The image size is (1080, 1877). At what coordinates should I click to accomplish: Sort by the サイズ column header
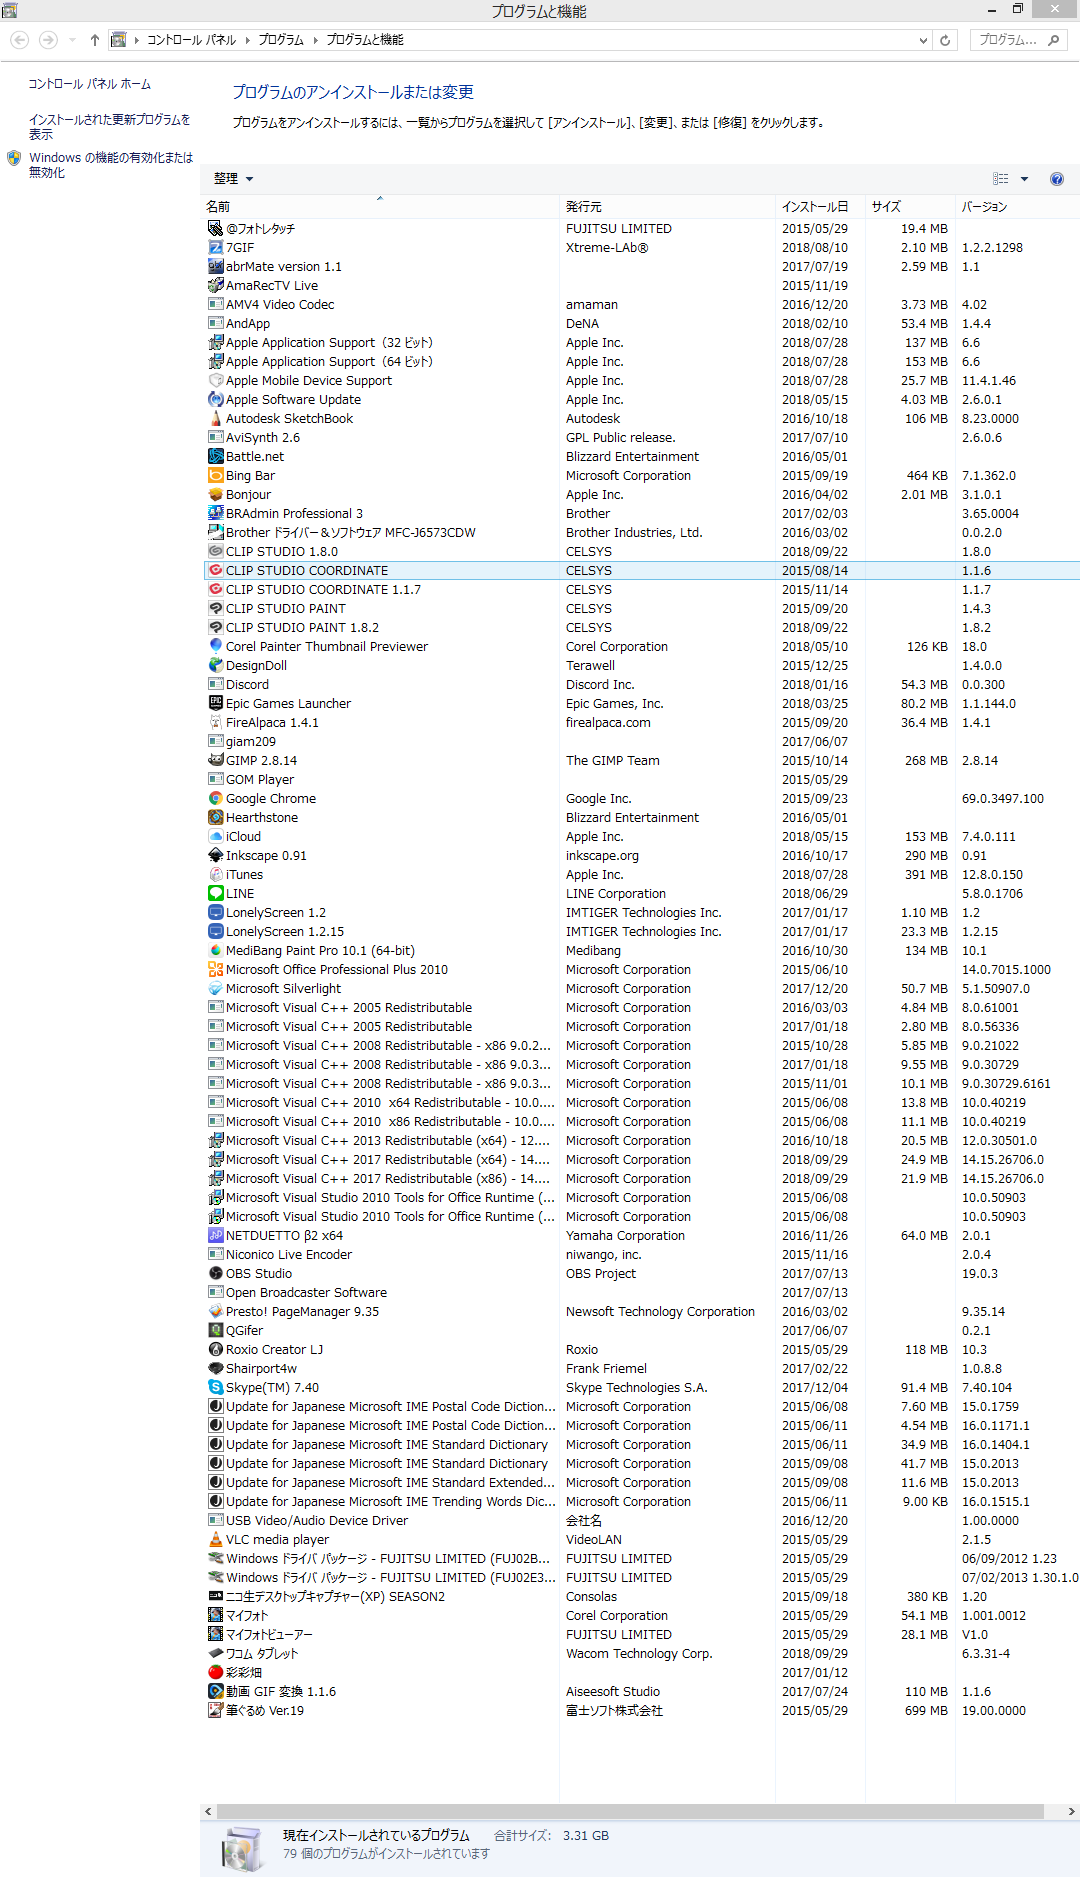909,207
